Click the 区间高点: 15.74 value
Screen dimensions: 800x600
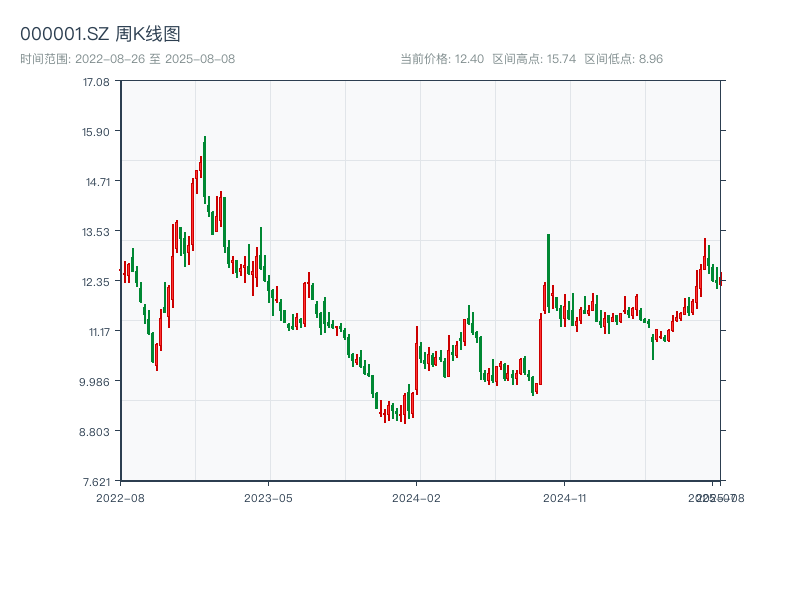(x=534, y=59)
